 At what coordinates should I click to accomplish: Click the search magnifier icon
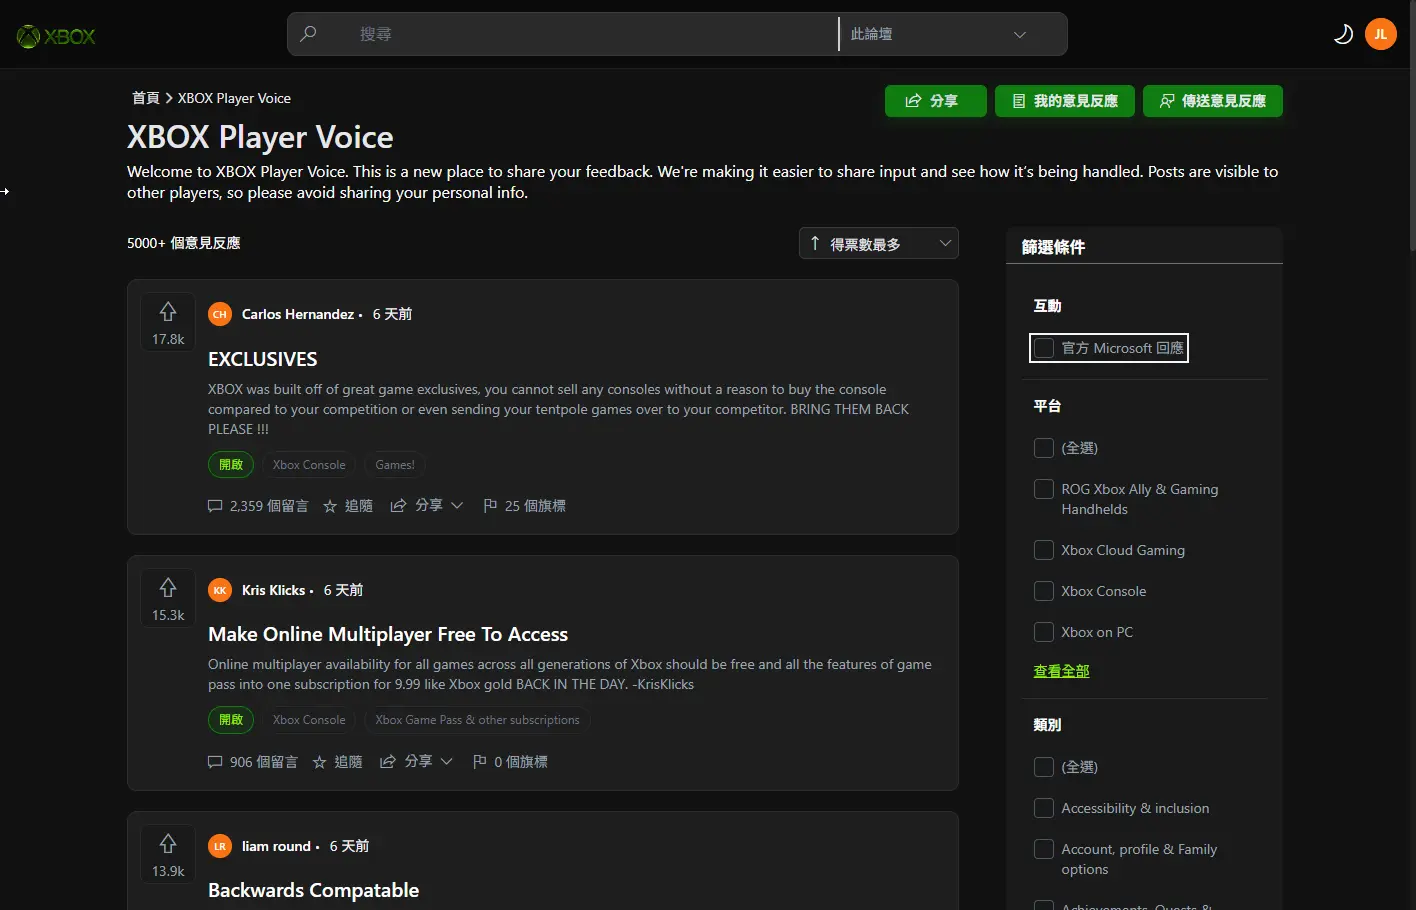coord(309,34)
